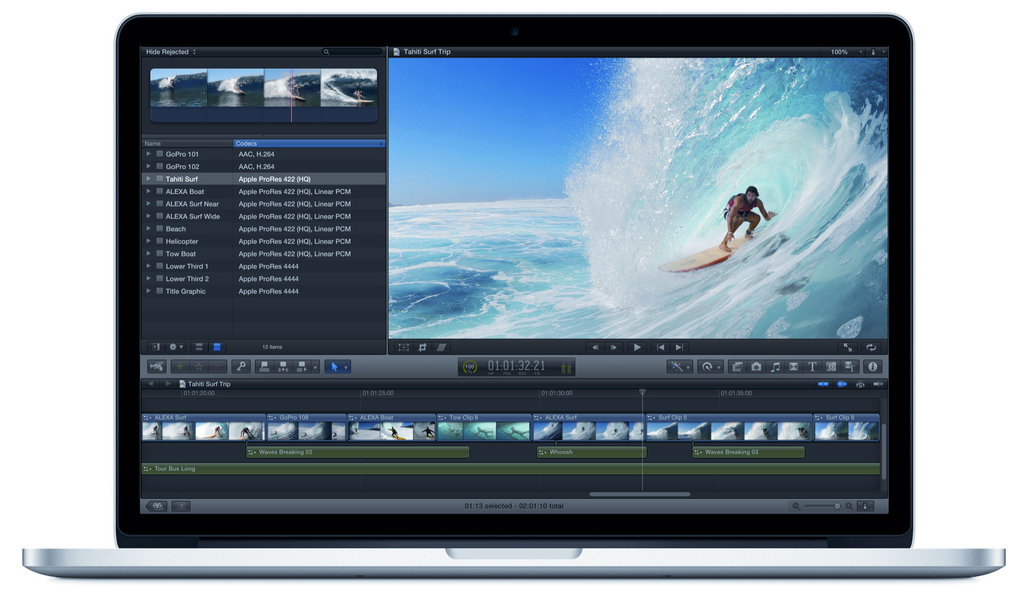Open the Retime menu icon

click(x=707, y=366)
